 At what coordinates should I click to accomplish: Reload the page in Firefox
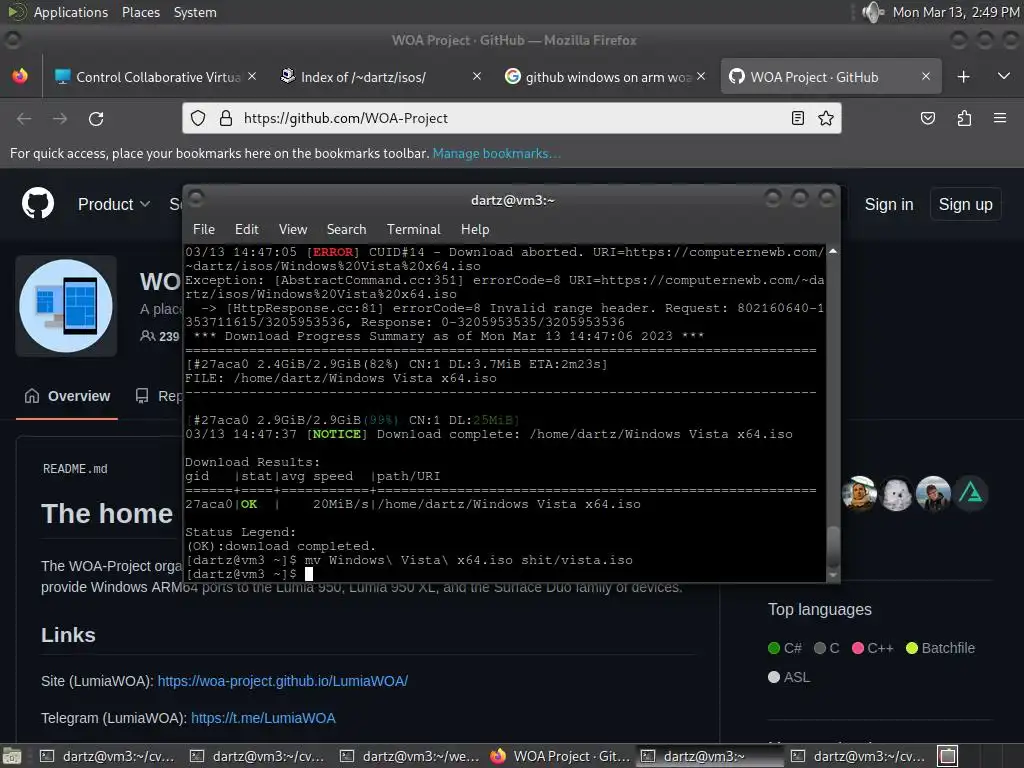(x=96, y=119)
